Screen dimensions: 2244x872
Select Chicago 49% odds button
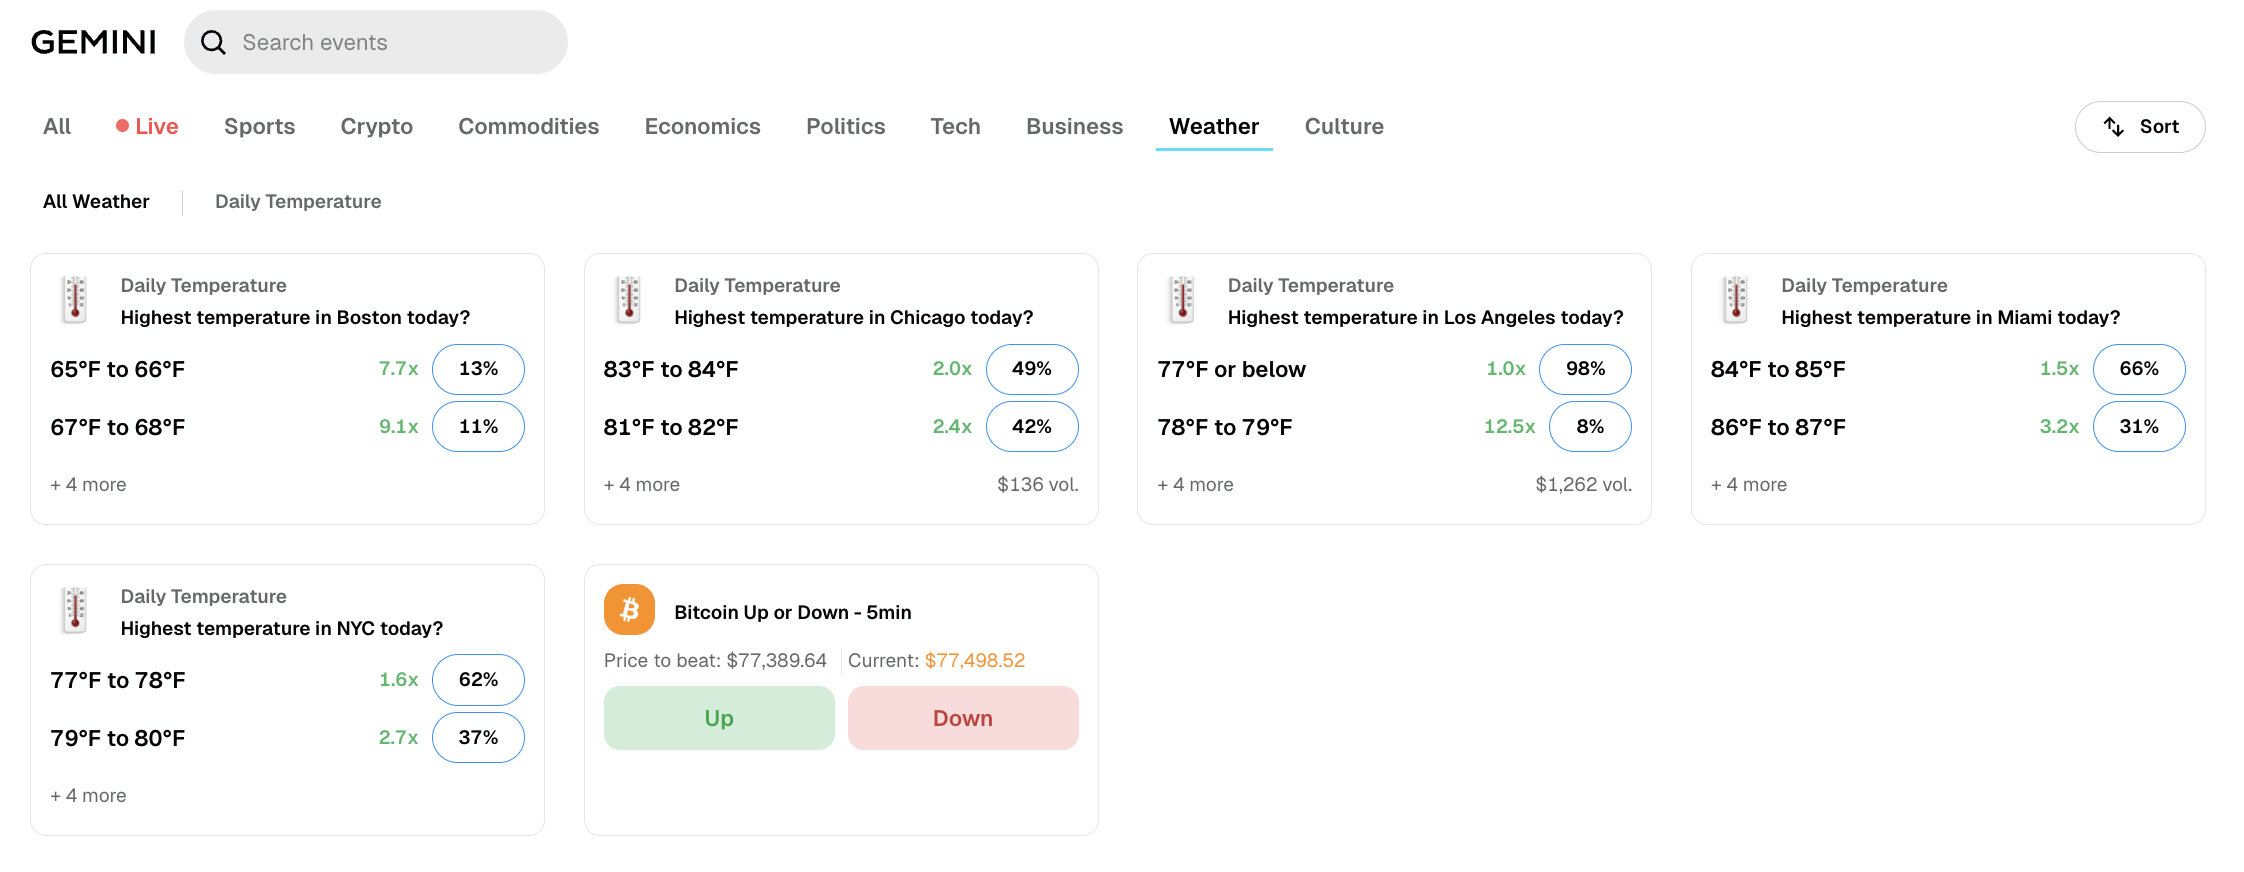[x=1032, y=369]
